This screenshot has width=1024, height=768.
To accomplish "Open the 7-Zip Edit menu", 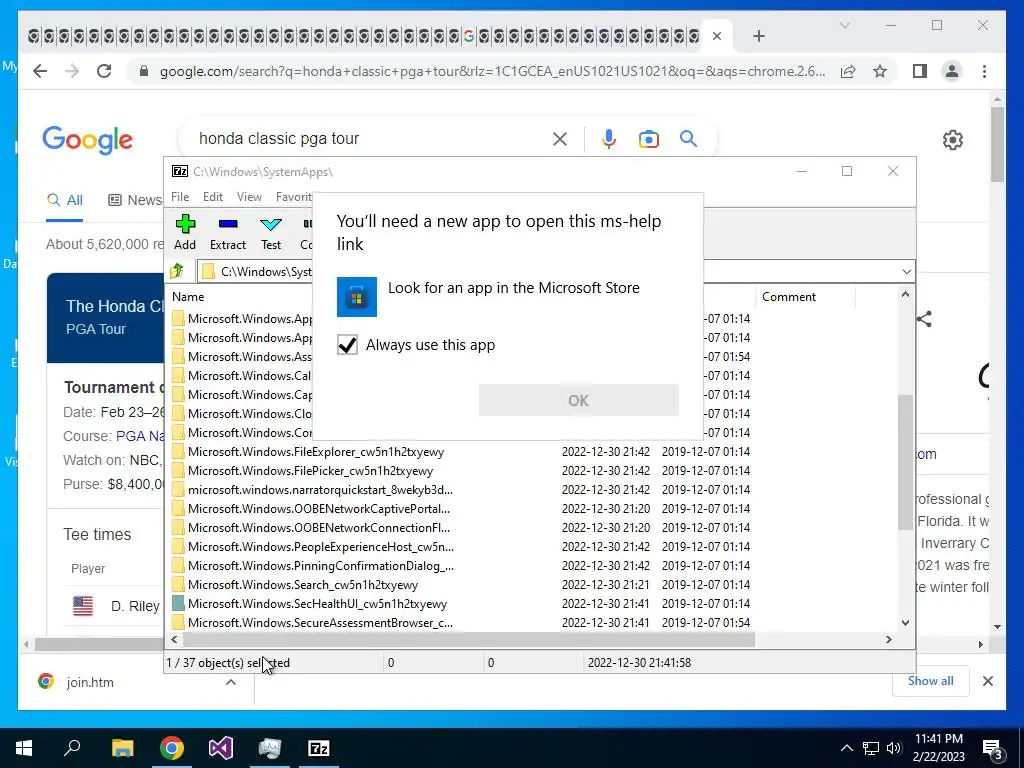I will click(x=213, y=197).
